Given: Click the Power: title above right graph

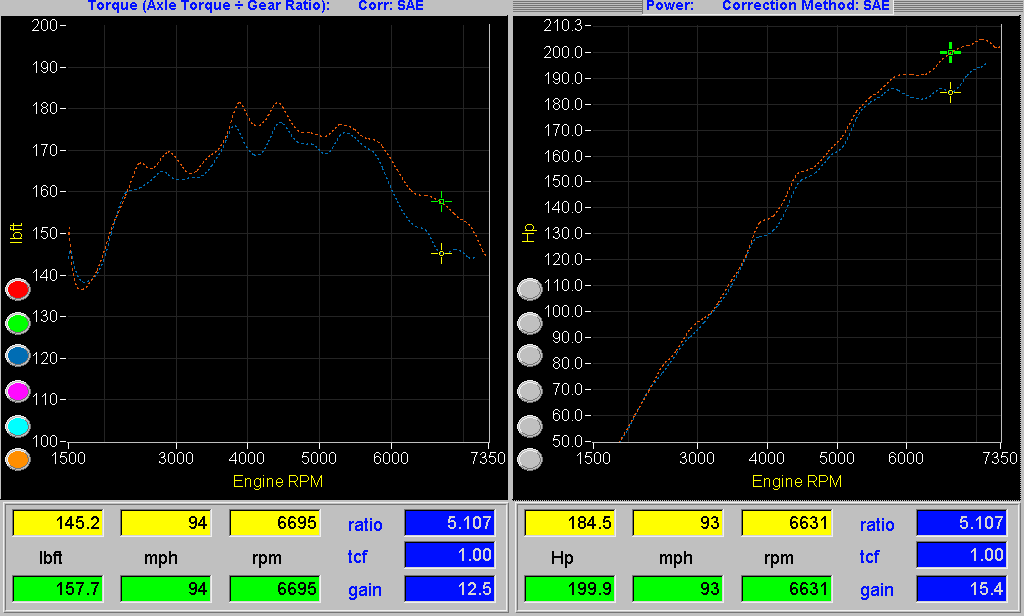Looking at the screenshot, I should [670, 6].
